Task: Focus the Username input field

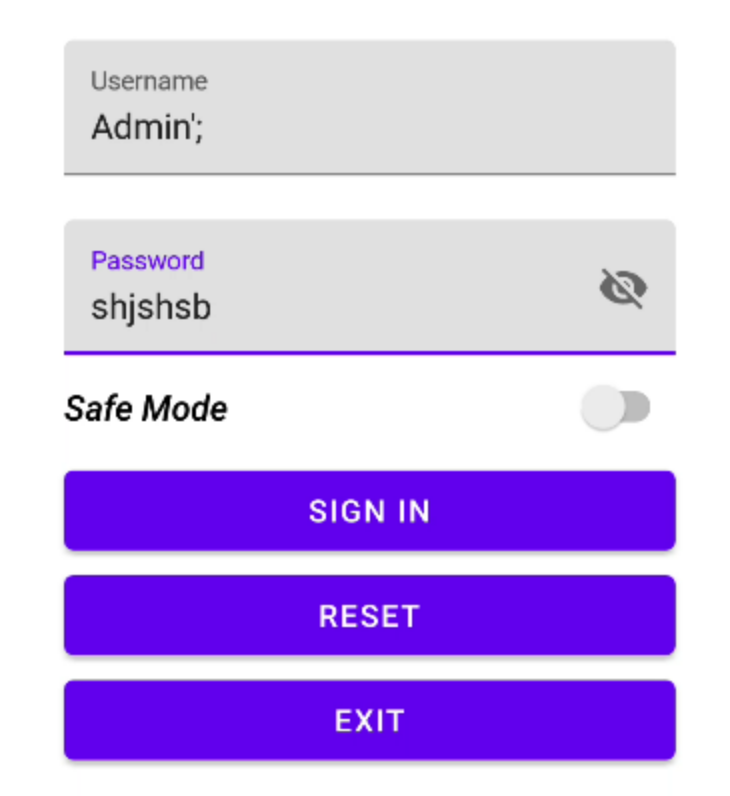Action: (x=370, y=108)
